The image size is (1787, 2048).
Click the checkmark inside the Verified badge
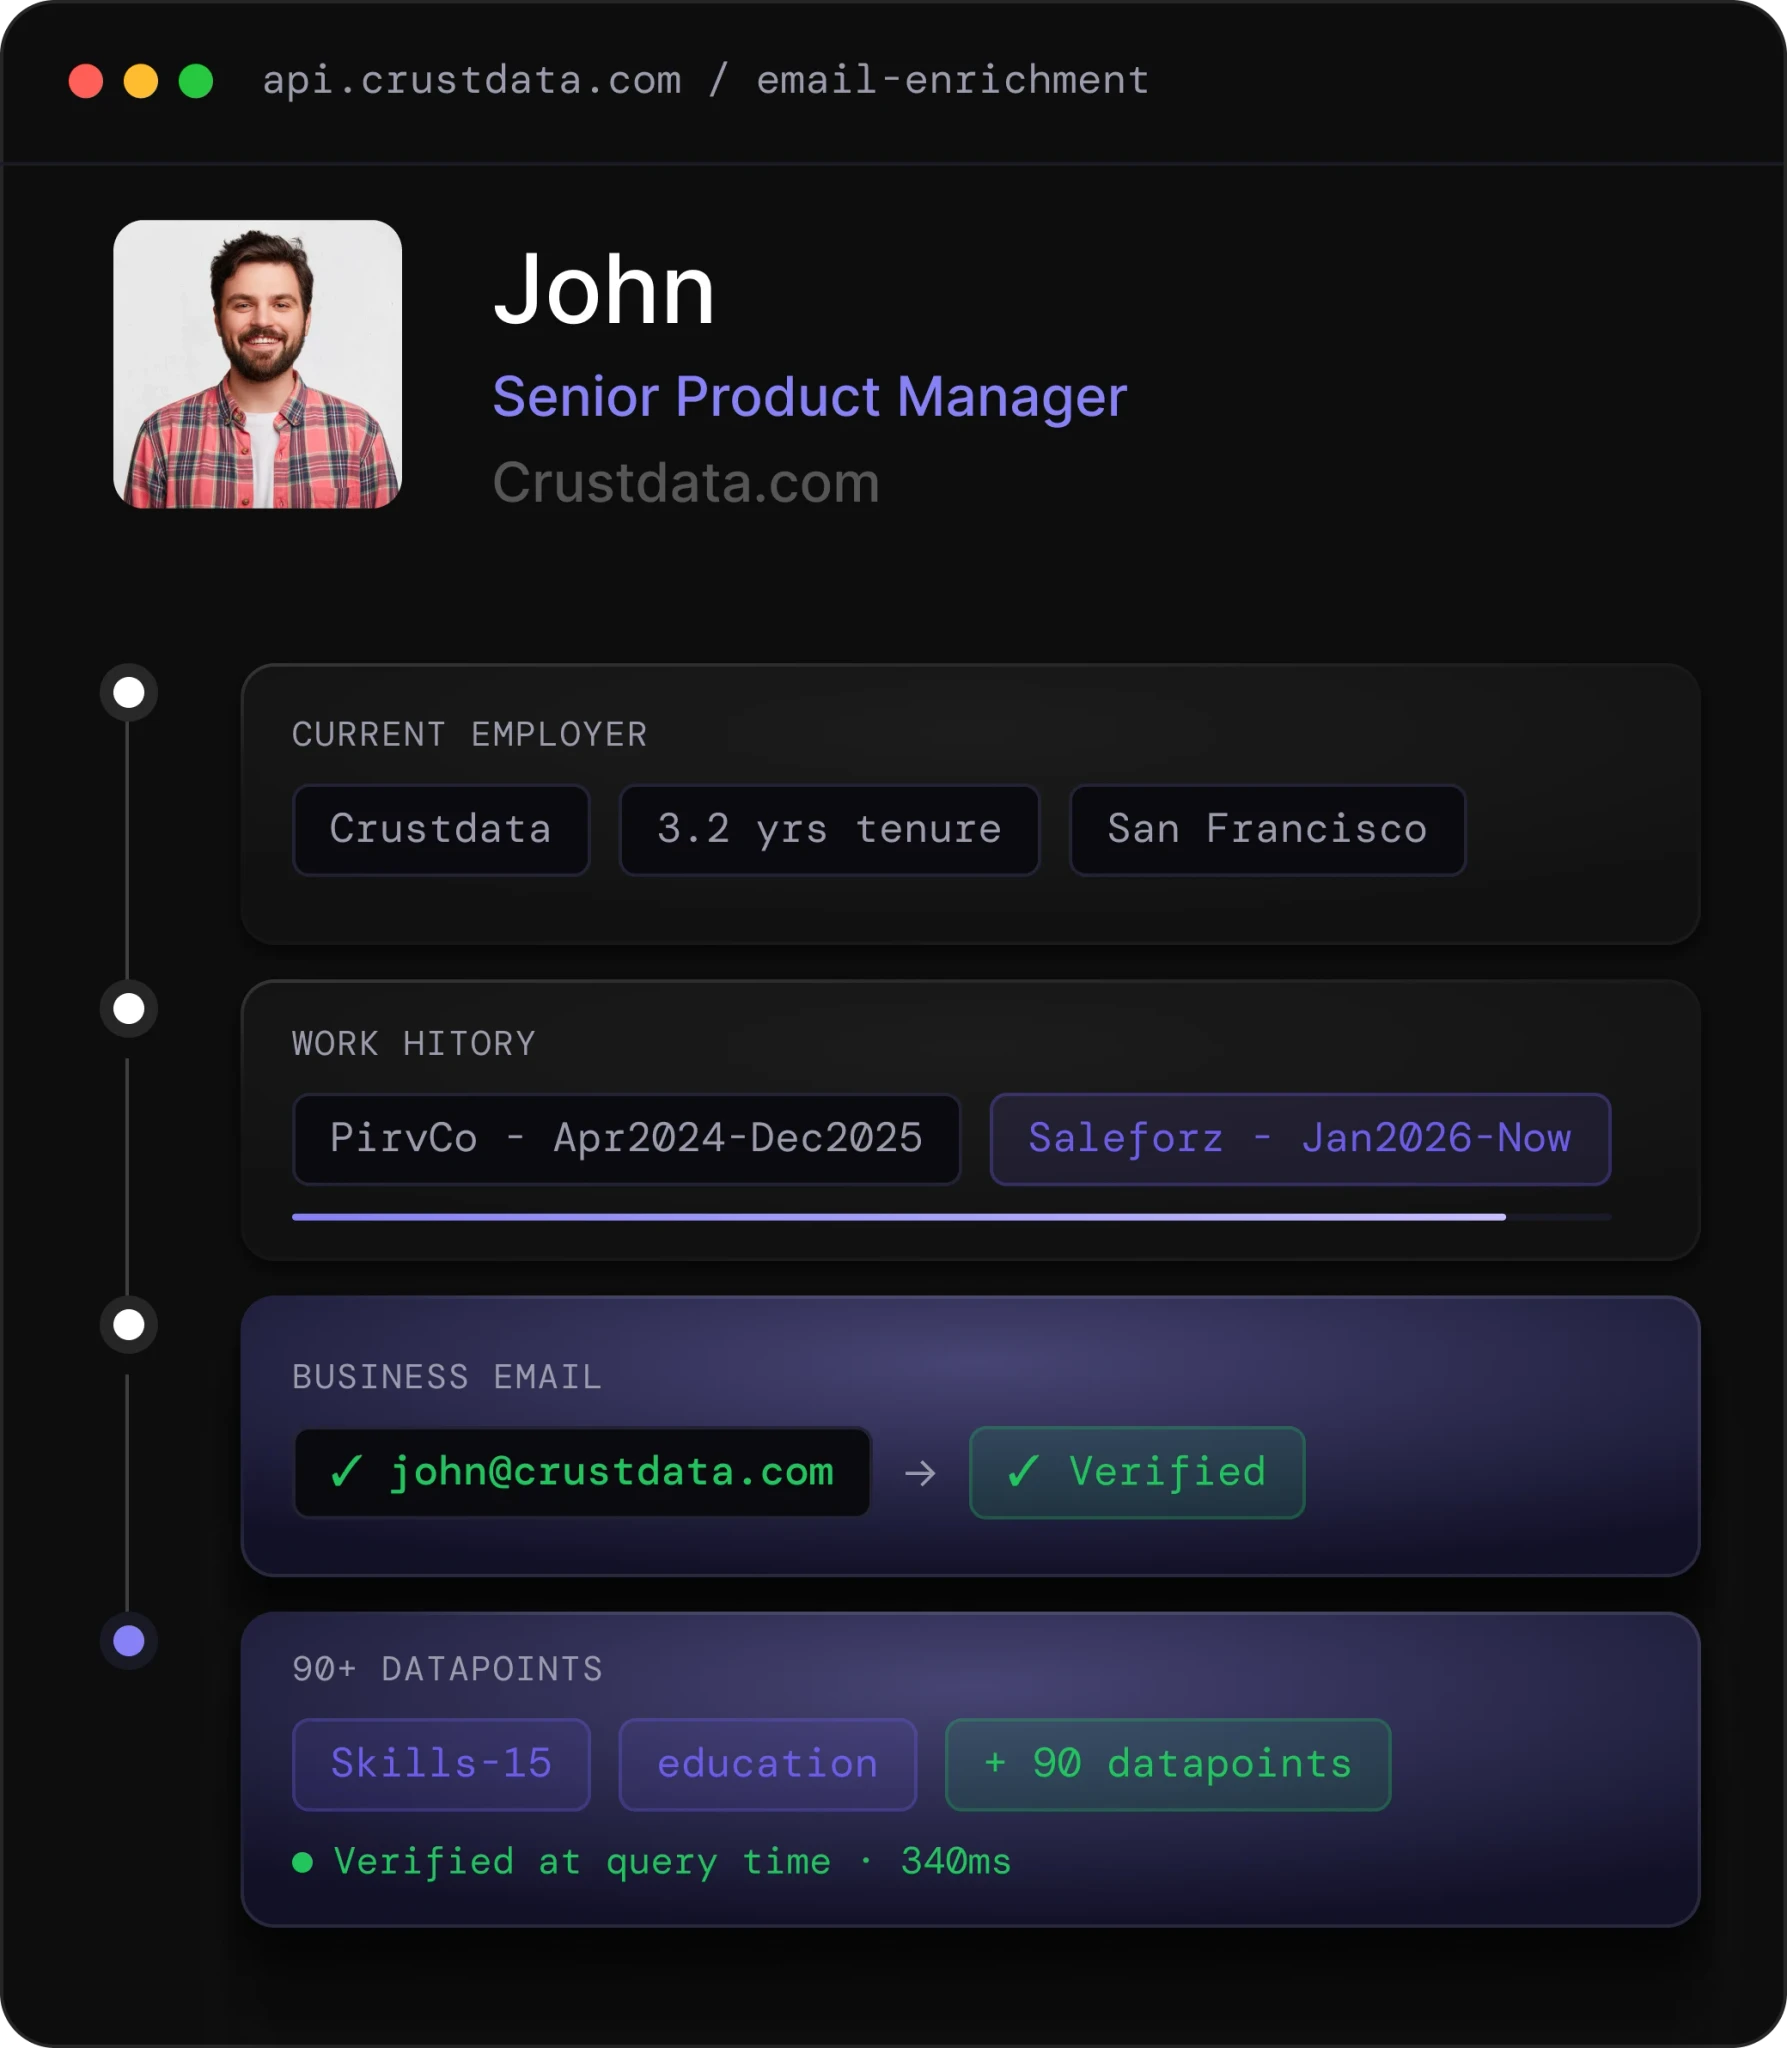coord(1023,1471)
